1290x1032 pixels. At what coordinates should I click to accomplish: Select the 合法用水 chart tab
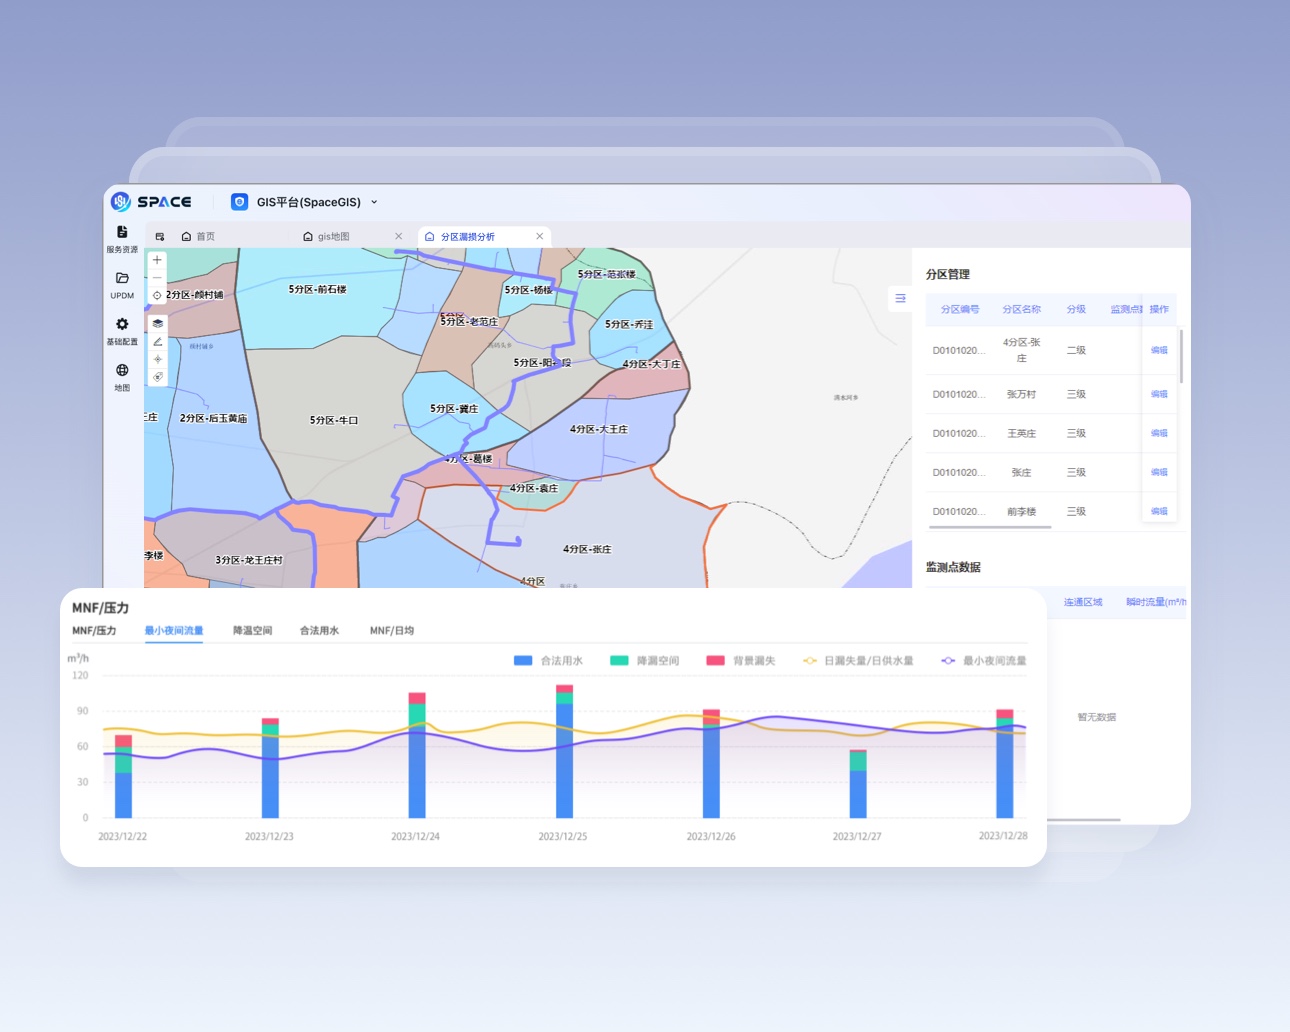[319, 631]
